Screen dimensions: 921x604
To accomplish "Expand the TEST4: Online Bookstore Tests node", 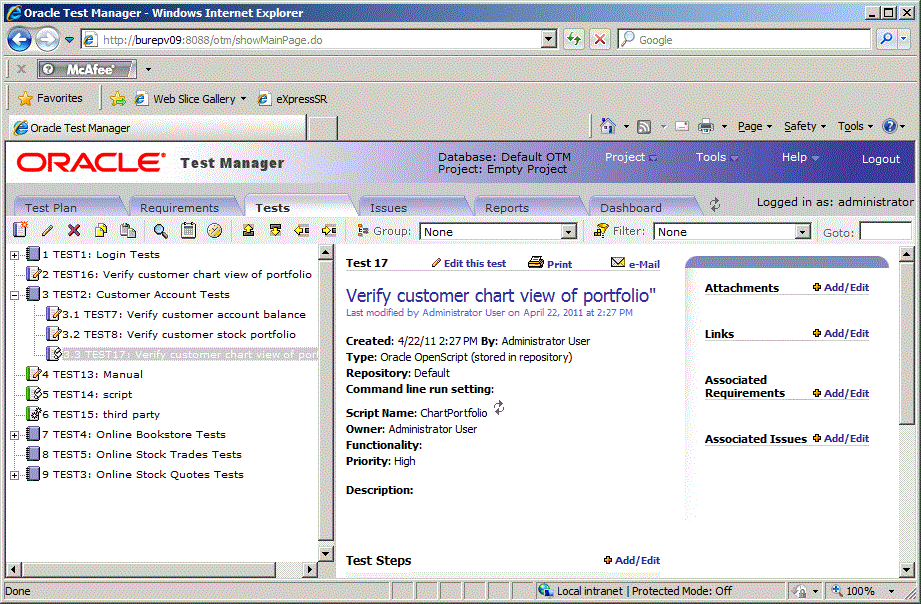I will click(x=14, y=435).
